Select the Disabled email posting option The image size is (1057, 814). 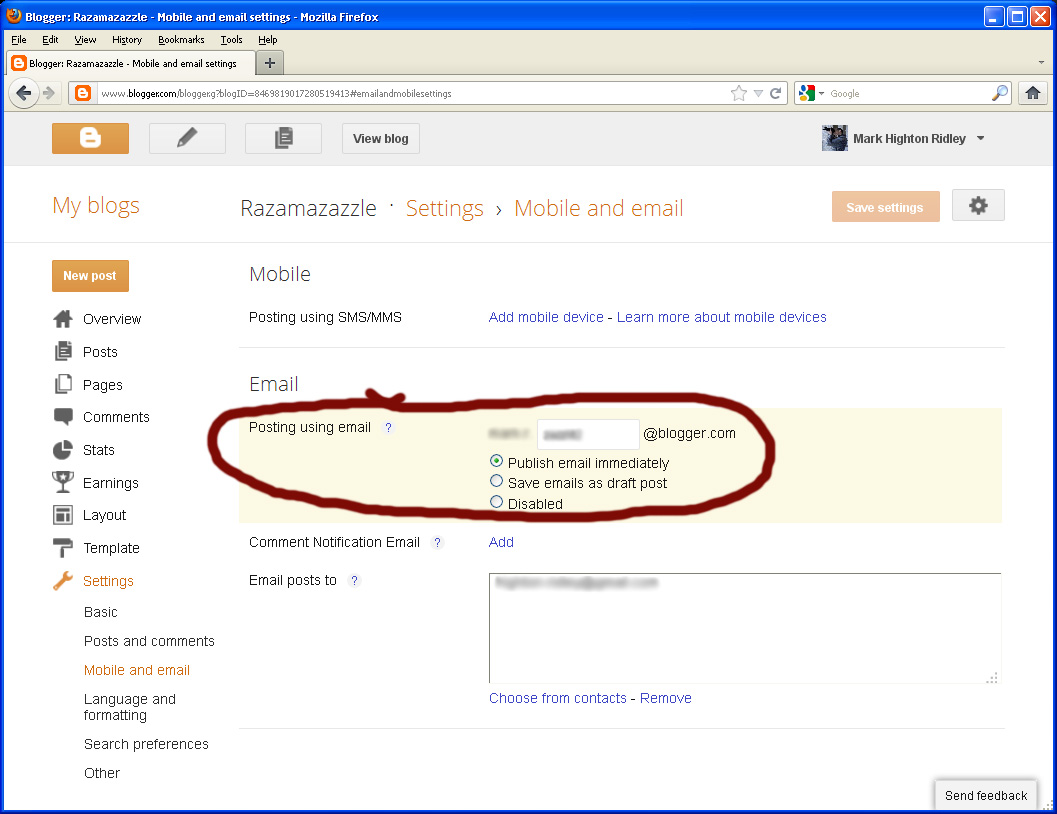(496, 502)
